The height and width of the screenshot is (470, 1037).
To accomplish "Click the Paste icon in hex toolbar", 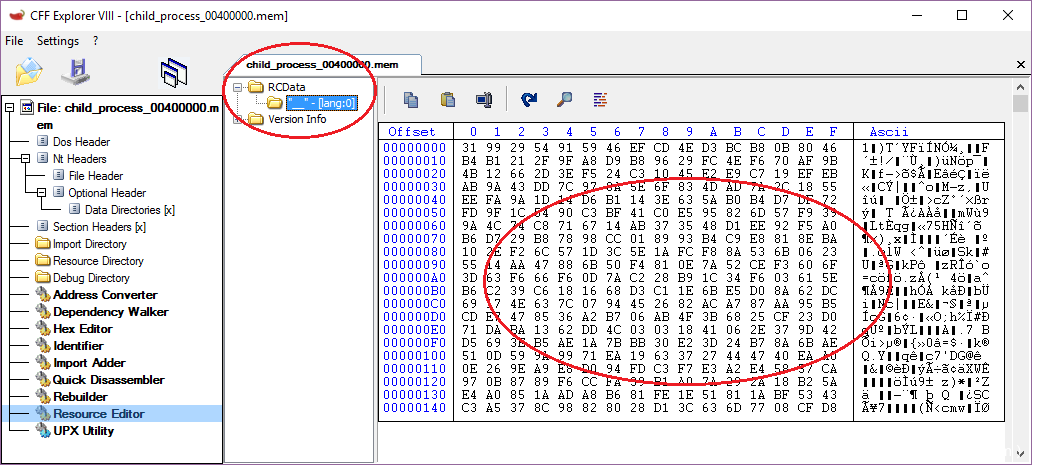I will [x=448, y=99].
